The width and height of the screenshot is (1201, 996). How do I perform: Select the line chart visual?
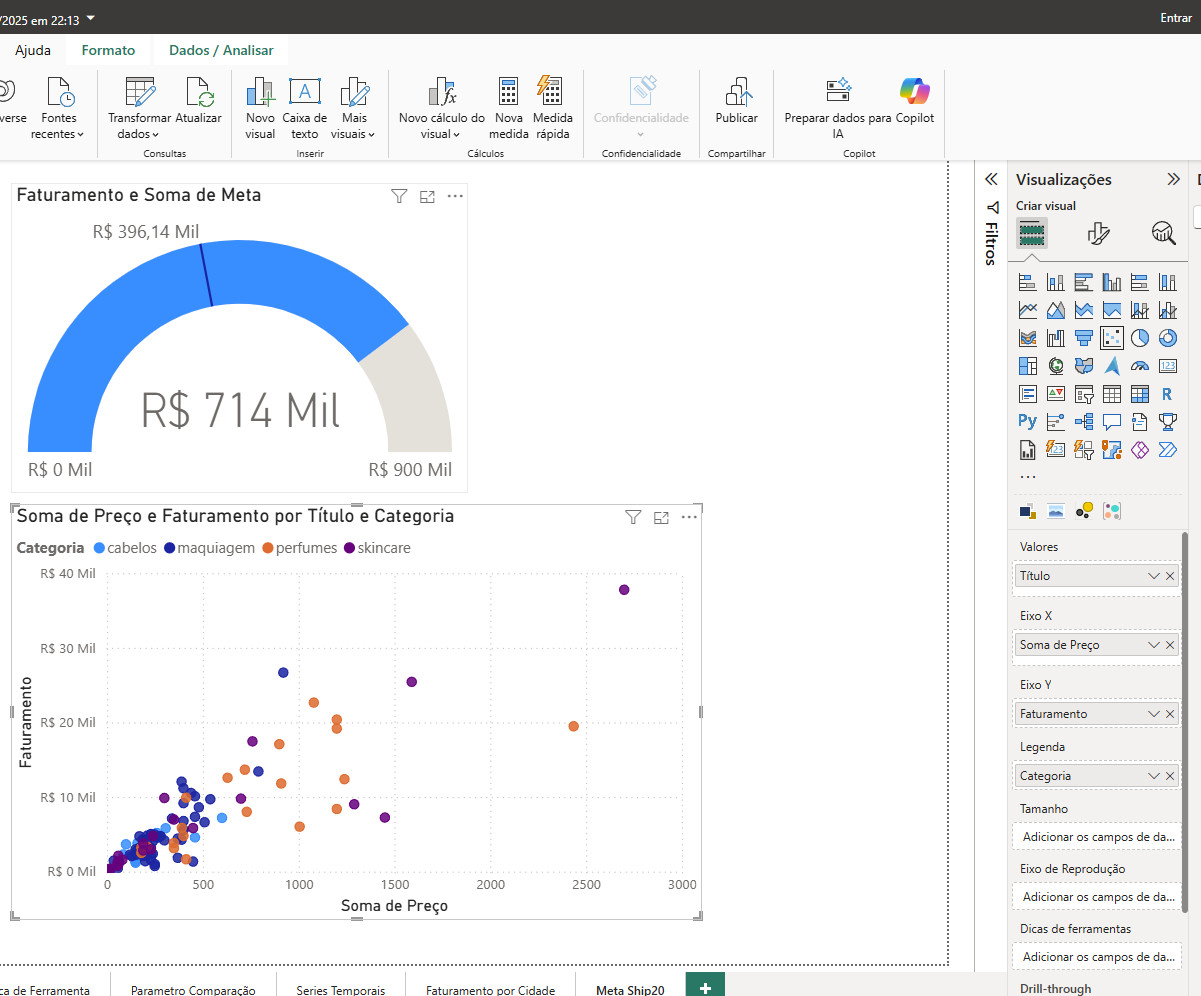(x=1028, y=310)
